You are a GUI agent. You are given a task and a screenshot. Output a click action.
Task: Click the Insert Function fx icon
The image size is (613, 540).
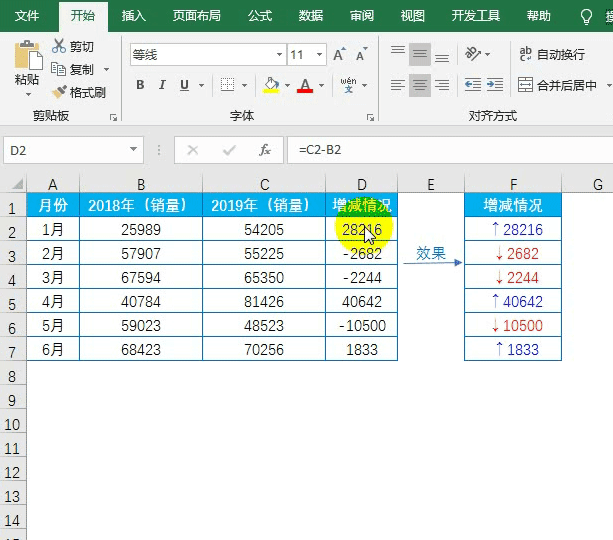coord(265,150)
